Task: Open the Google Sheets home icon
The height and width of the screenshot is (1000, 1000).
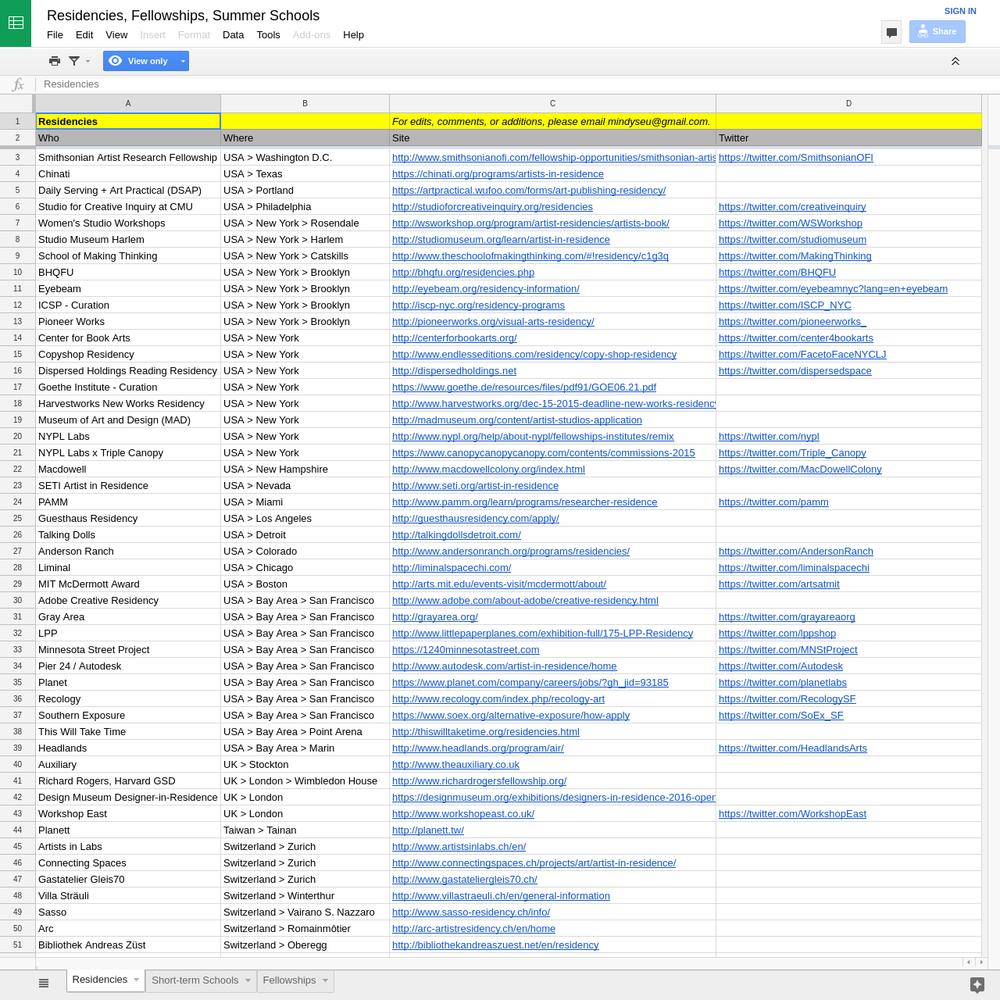Action: [15, 23]
